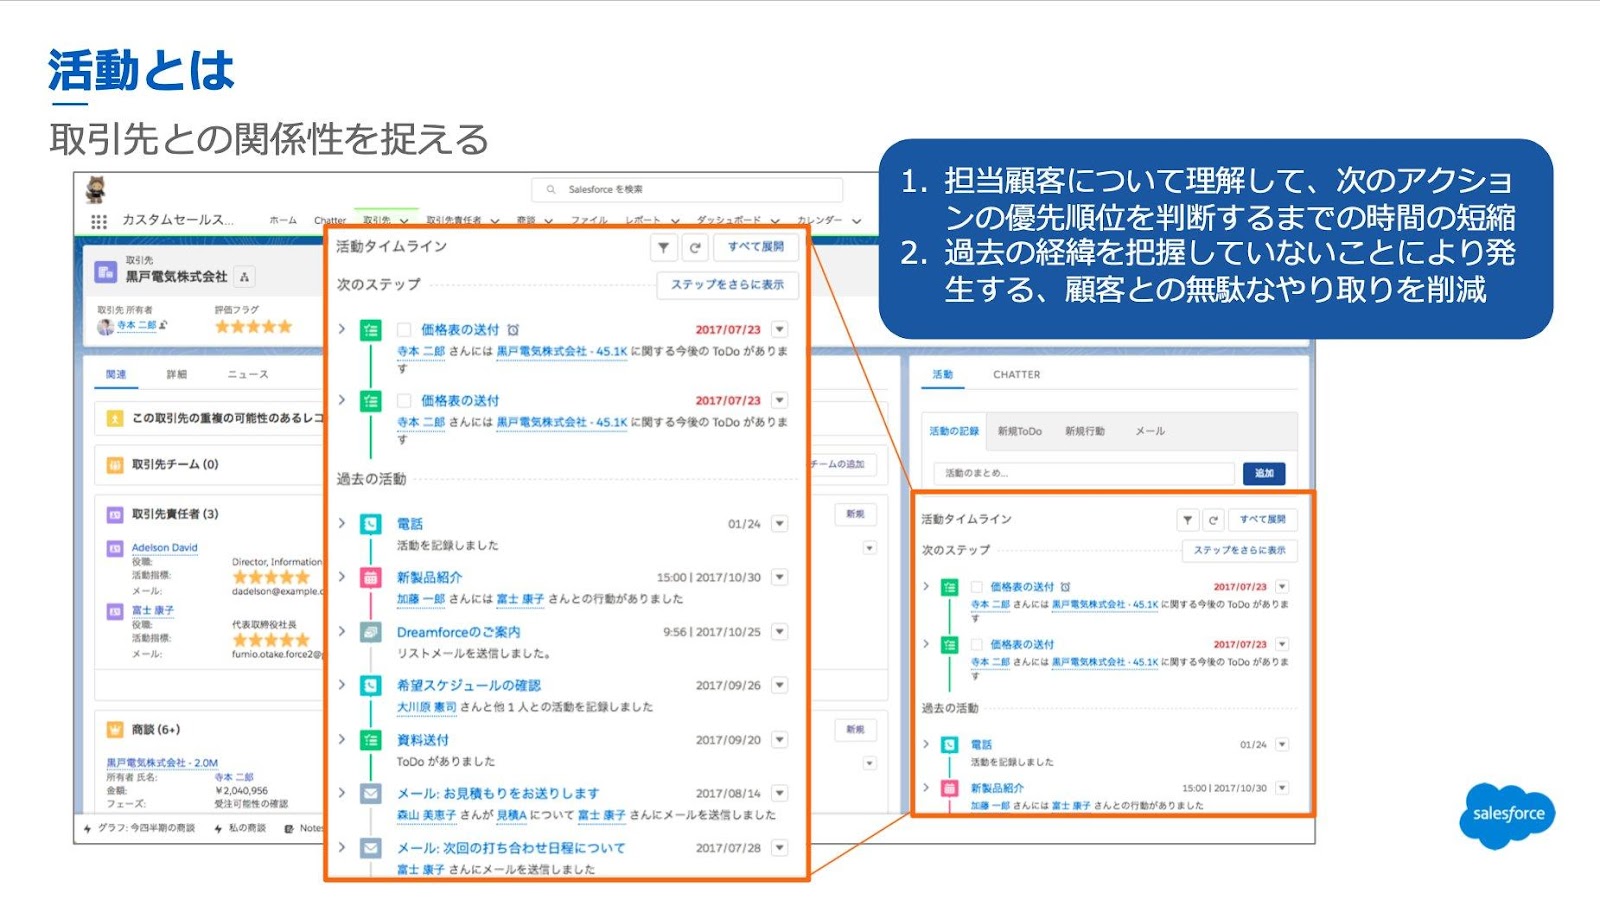Image resolution: width=1600 pixels, height=900 pixels.
Task: Click the duplicate warning icon in related list
Action: click(115, 418)
